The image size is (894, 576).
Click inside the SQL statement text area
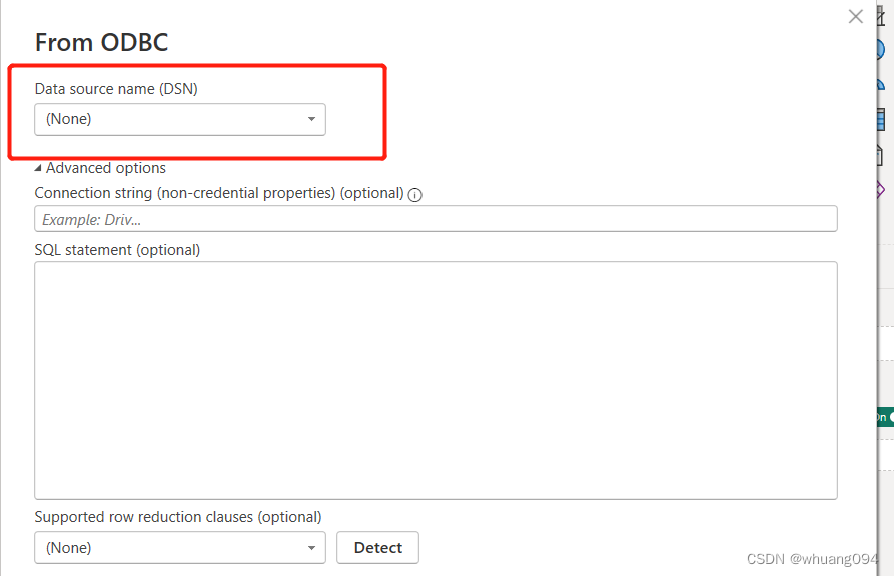(436, 379)
